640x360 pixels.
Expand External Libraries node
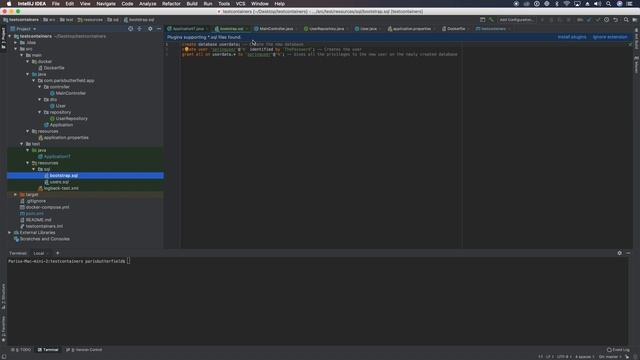10,233
